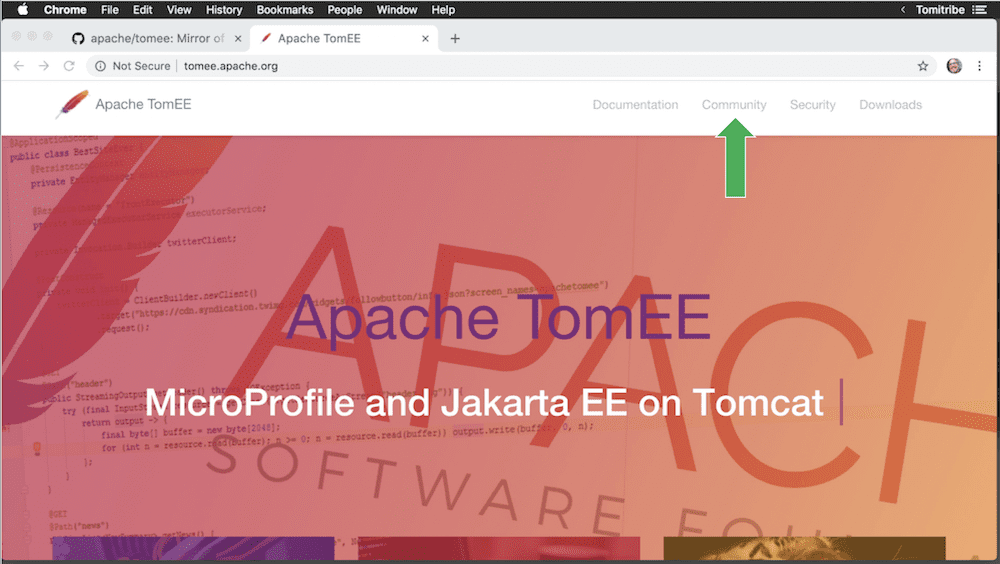Open the Bookmarks menu

284,10
